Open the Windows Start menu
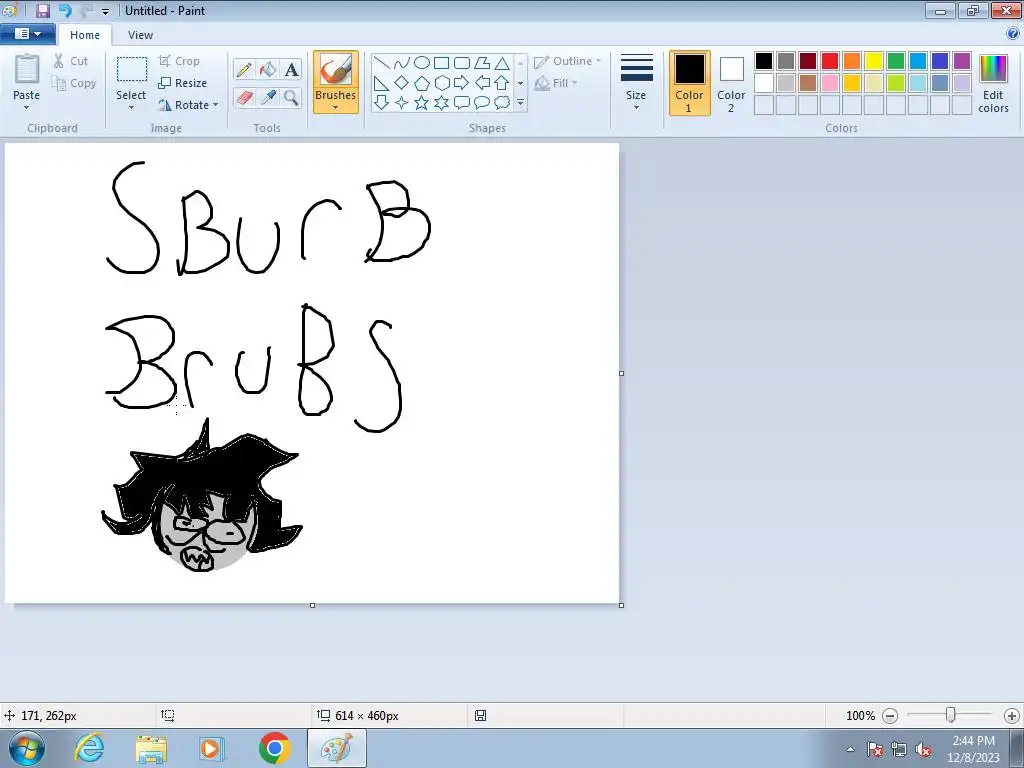Image resolution: width=1024 pixels, height=768 pixels. [x=26, y=748]
